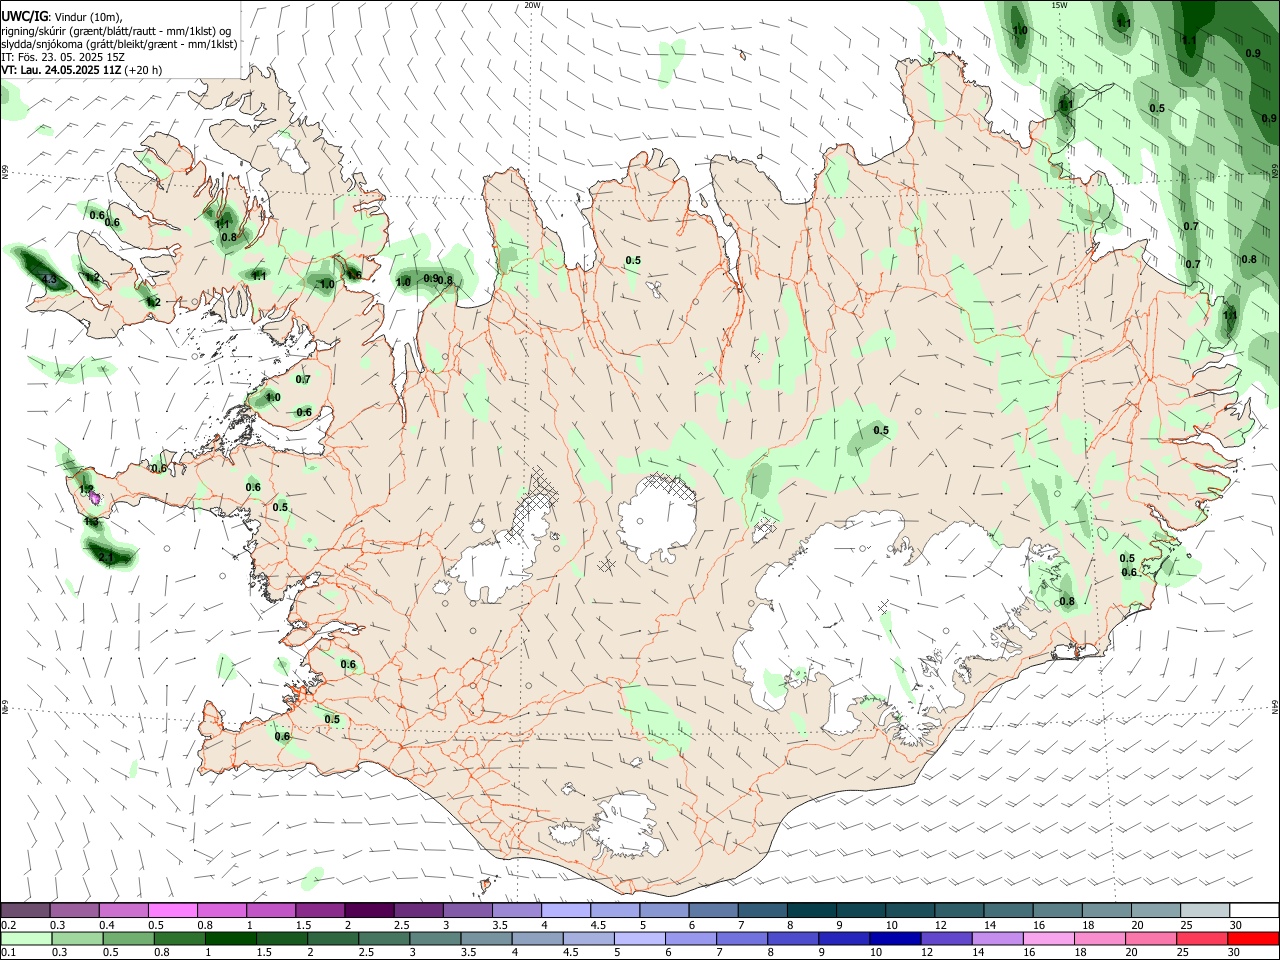Viewport: 1280px width, 960px height.
Task: Click the purple snow patch on Snæfellsnes tip
Action: (95, 497)
